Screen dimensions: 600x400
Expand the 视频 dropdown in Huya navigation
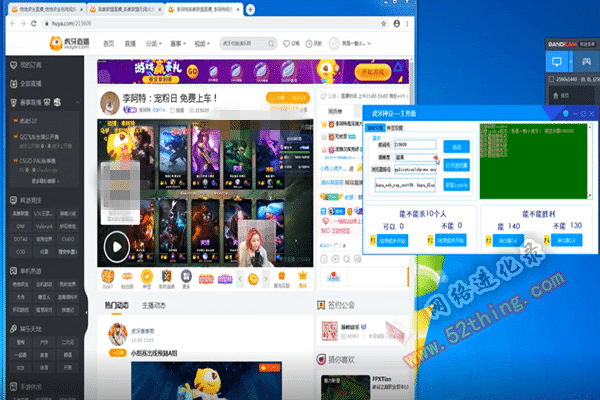point(202,44)
